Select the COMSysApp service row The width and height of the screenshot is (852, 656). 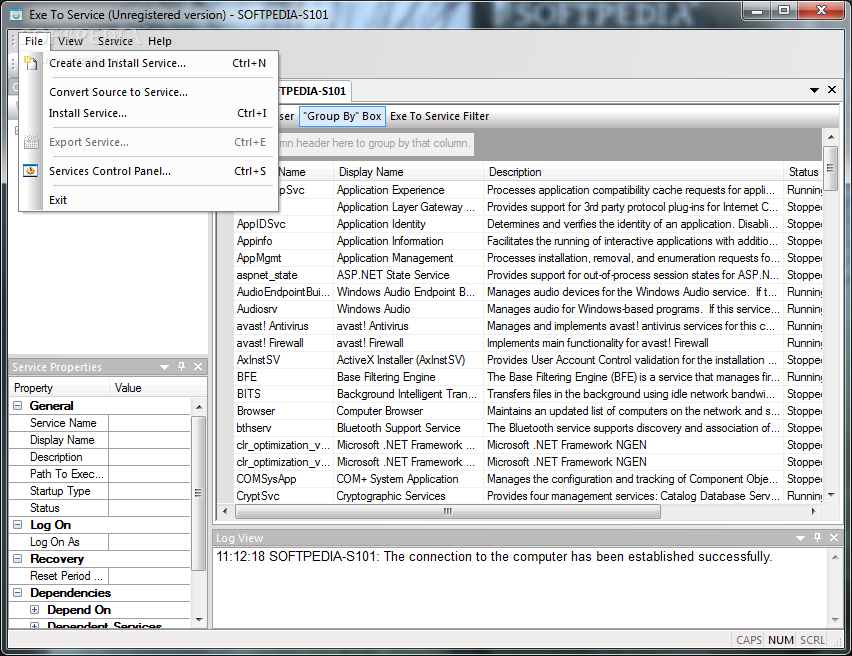(x=528, y=479)
